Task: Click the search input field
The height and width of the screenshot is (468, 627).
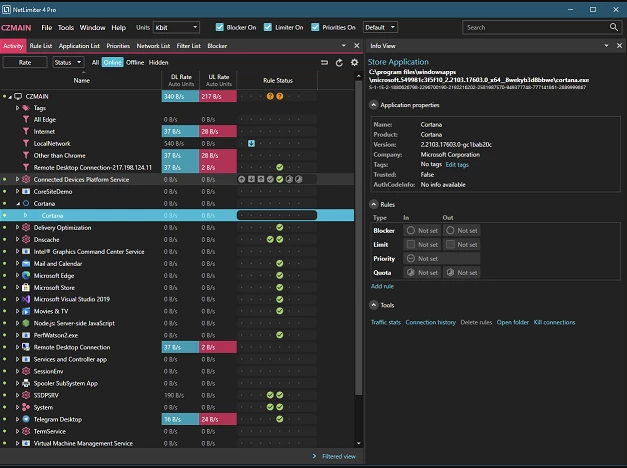Action: [x=530, y=27]
